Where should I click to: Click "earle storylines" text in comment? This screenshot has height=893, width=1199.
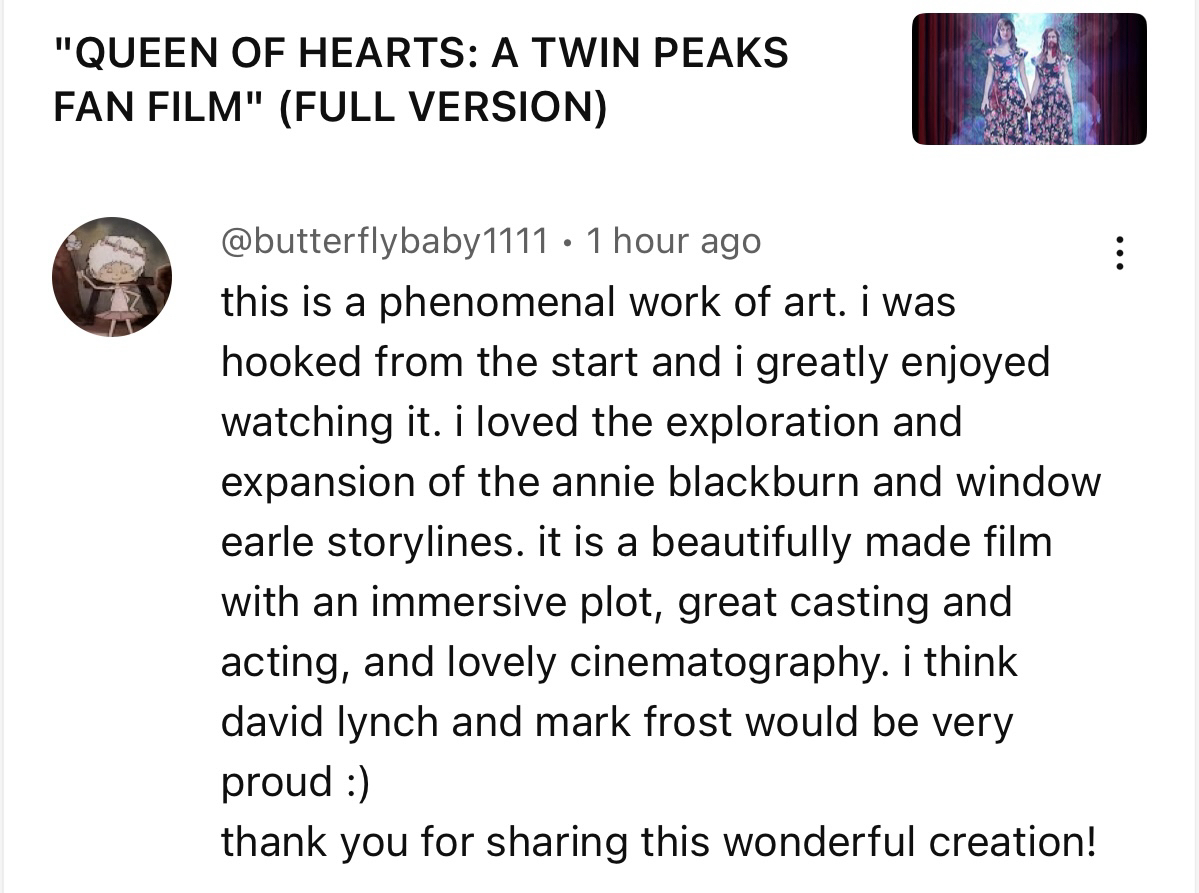click(368, 541)
